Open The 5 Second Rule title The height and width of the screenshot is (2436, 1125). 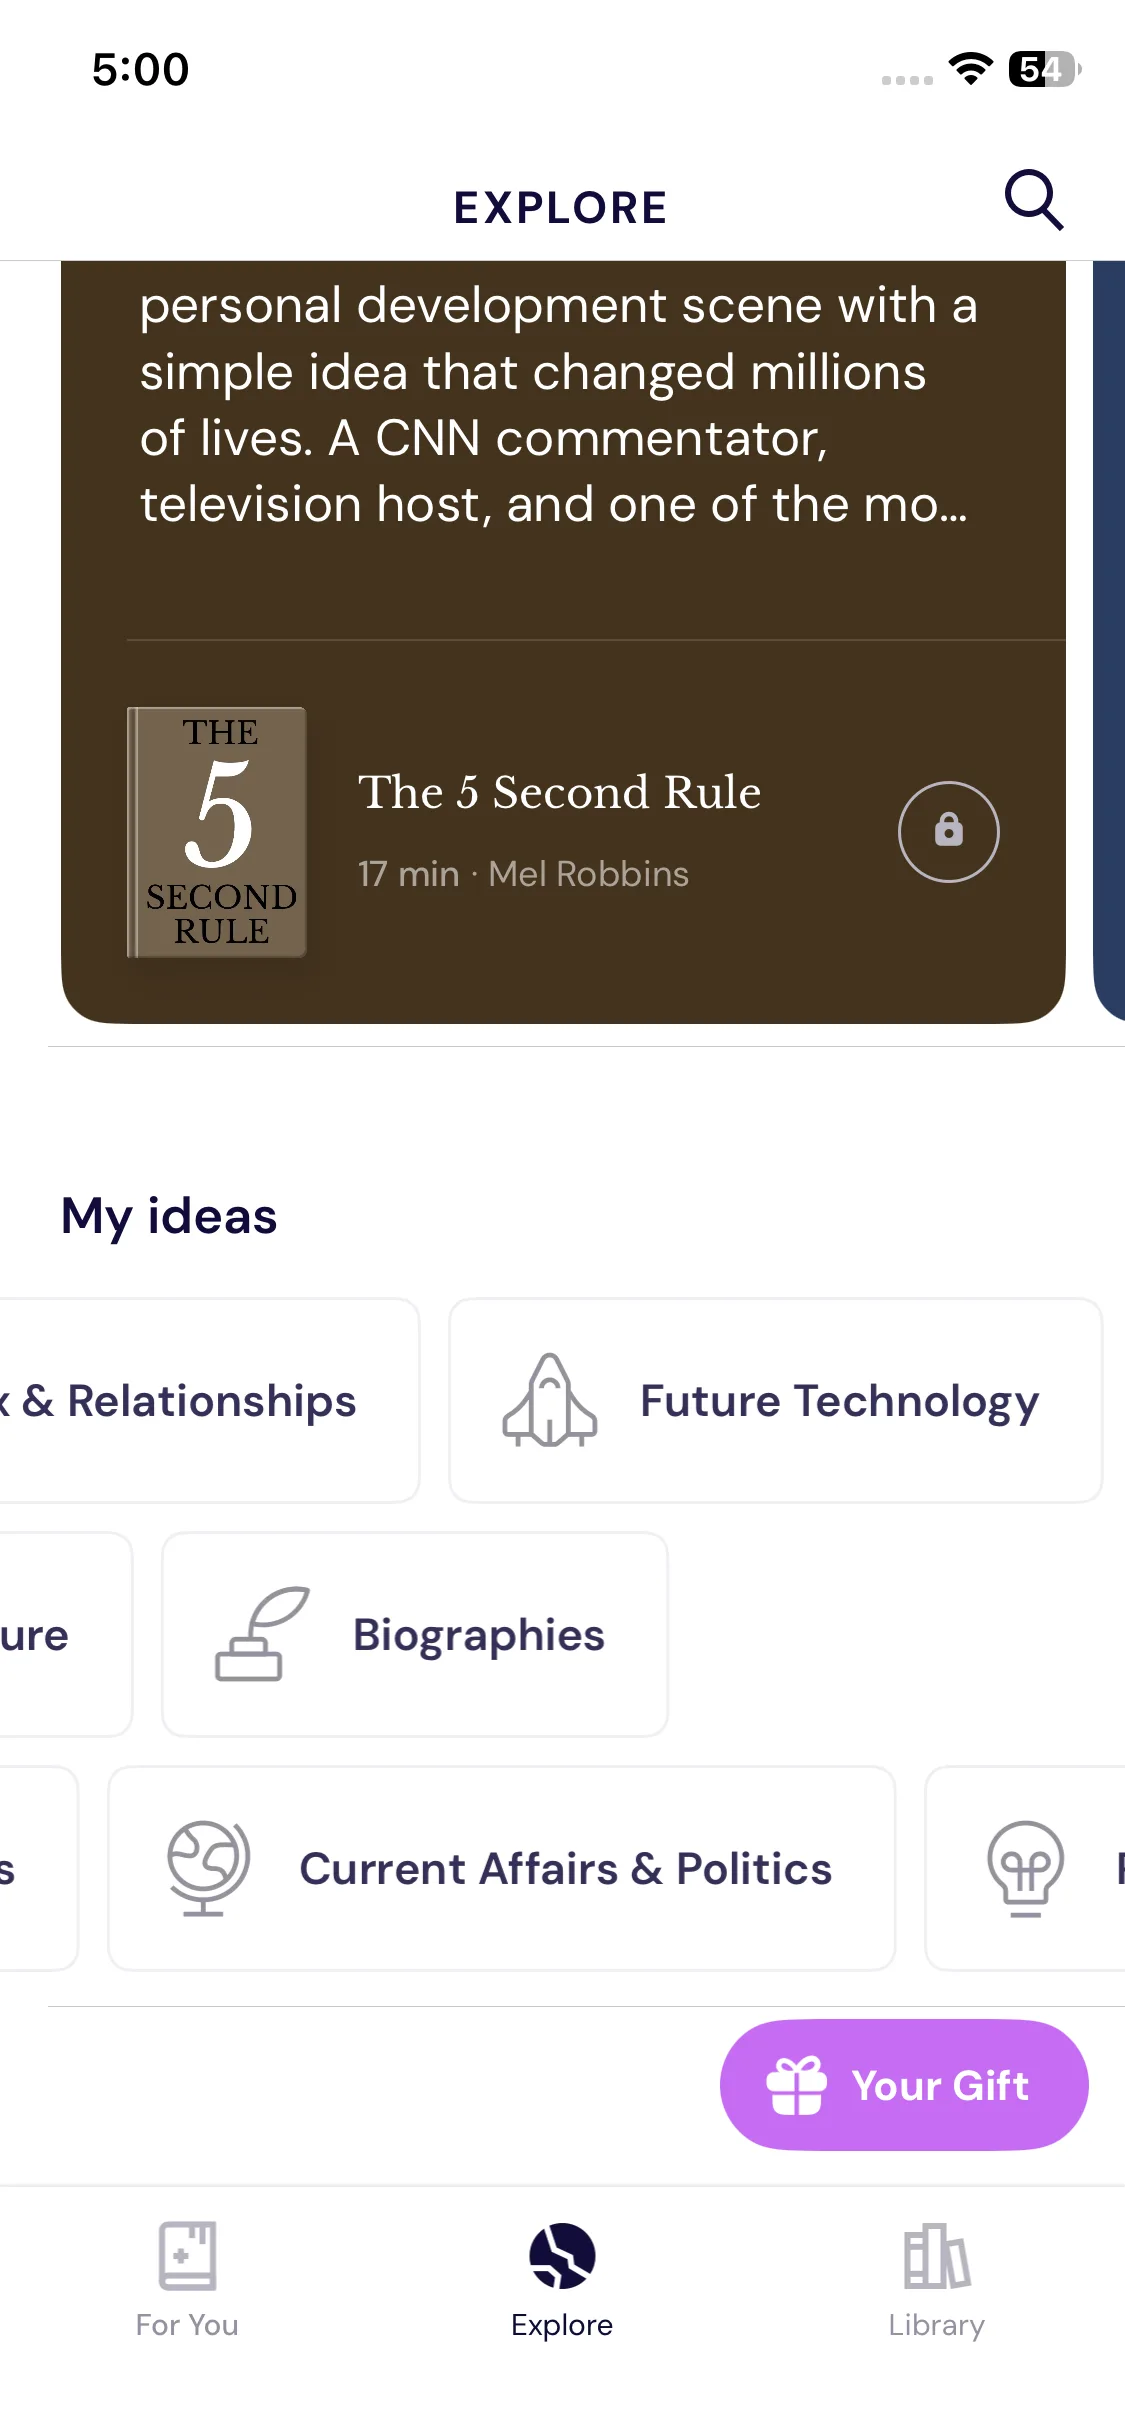(x=559, y=792)
